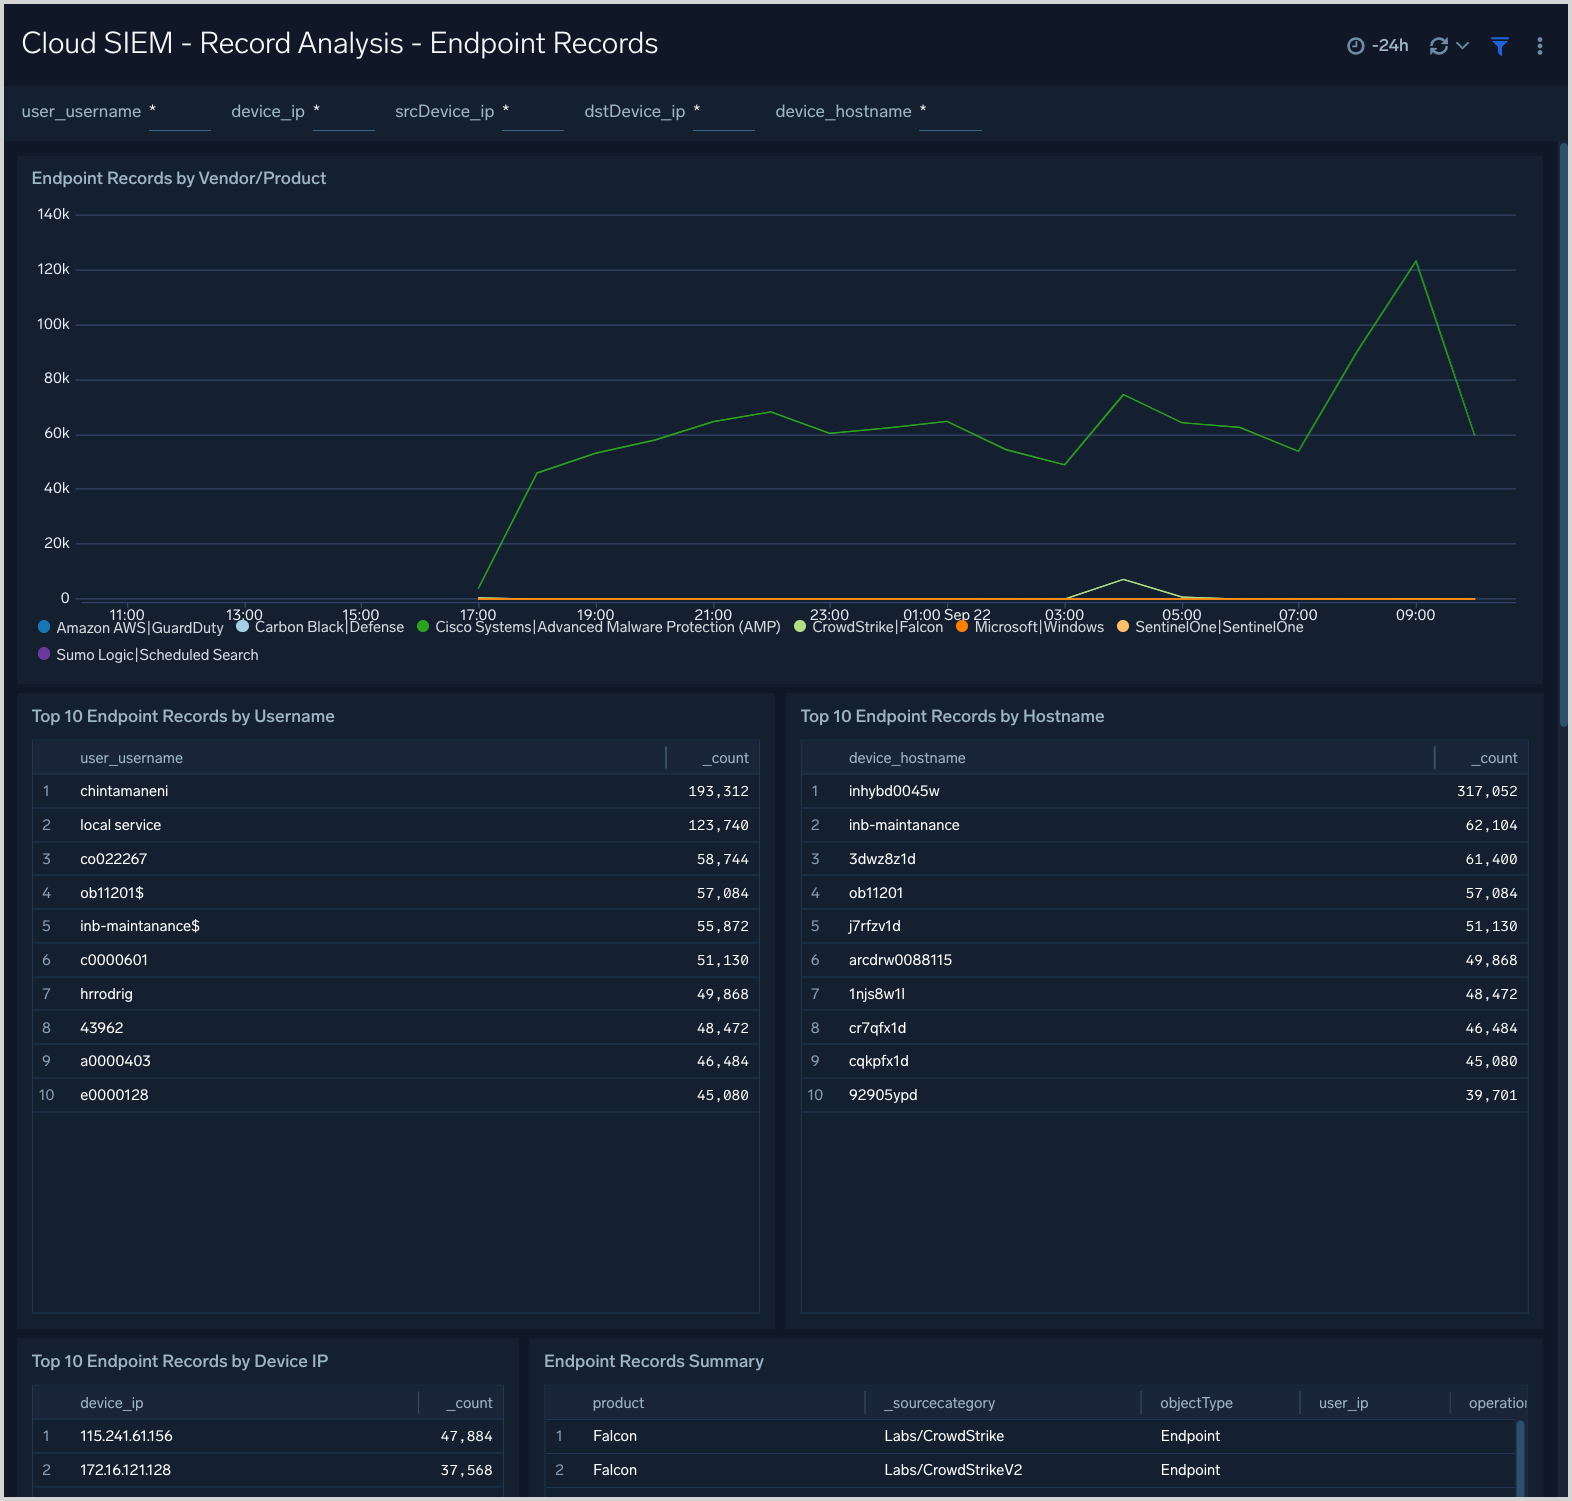Click the device_hostname filter field

point(950,112)
